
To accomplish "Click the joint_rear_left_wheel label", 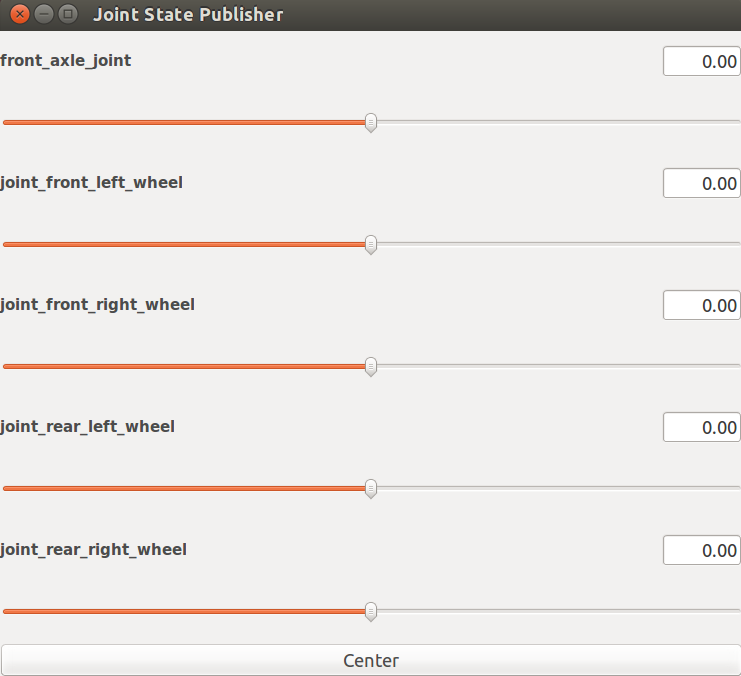I will point(88,427).
